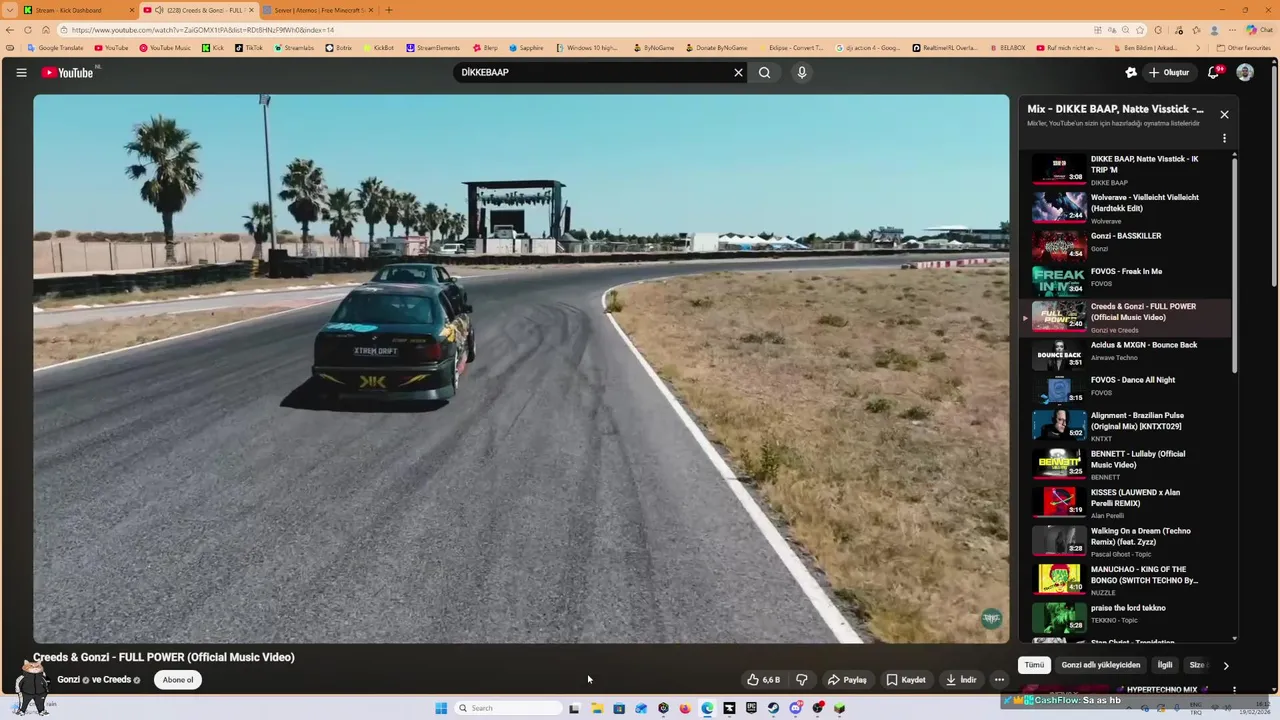
Task: Play Gonzi BASSKILLER from playlist
Action: coord(1127,244)
